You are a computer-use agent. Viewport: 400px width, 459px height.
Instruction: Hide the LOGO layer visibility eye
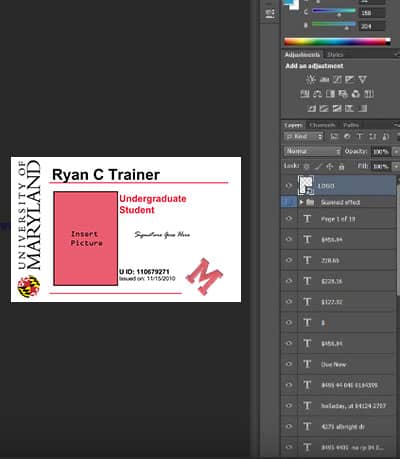[x=289, y=186]
